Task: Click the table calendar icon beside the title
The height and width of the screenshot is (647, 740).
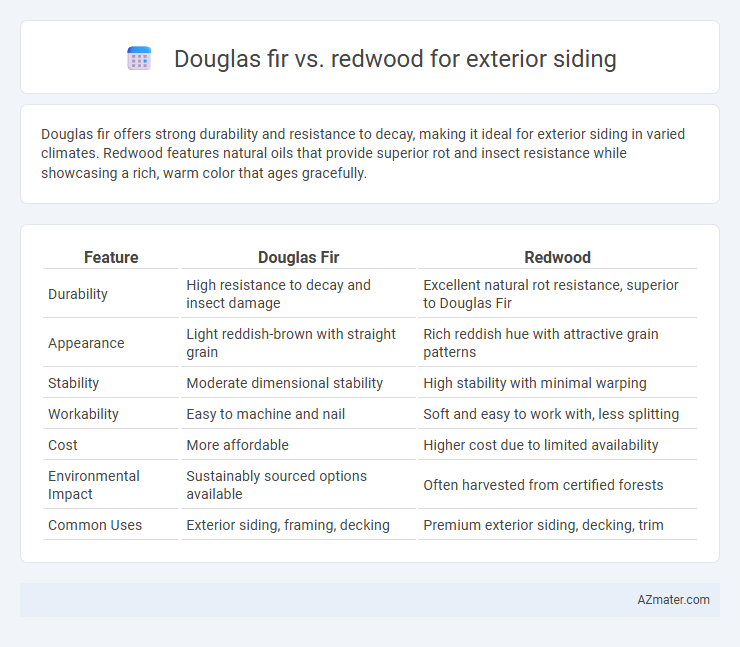Action: pyautogui.click(x=139, y=59)
